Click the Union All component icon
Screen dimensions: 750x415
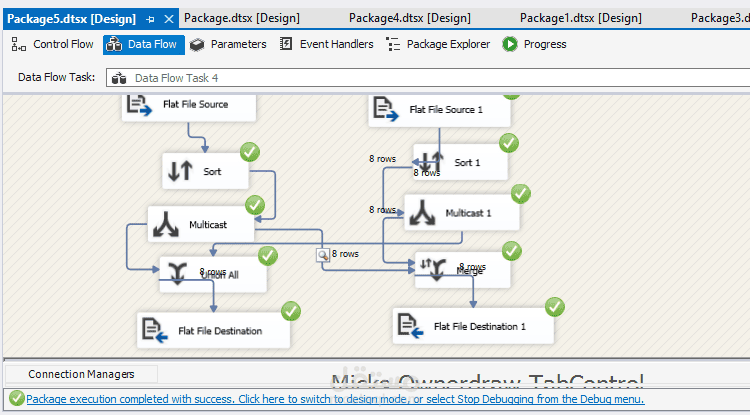click(177, 274)
